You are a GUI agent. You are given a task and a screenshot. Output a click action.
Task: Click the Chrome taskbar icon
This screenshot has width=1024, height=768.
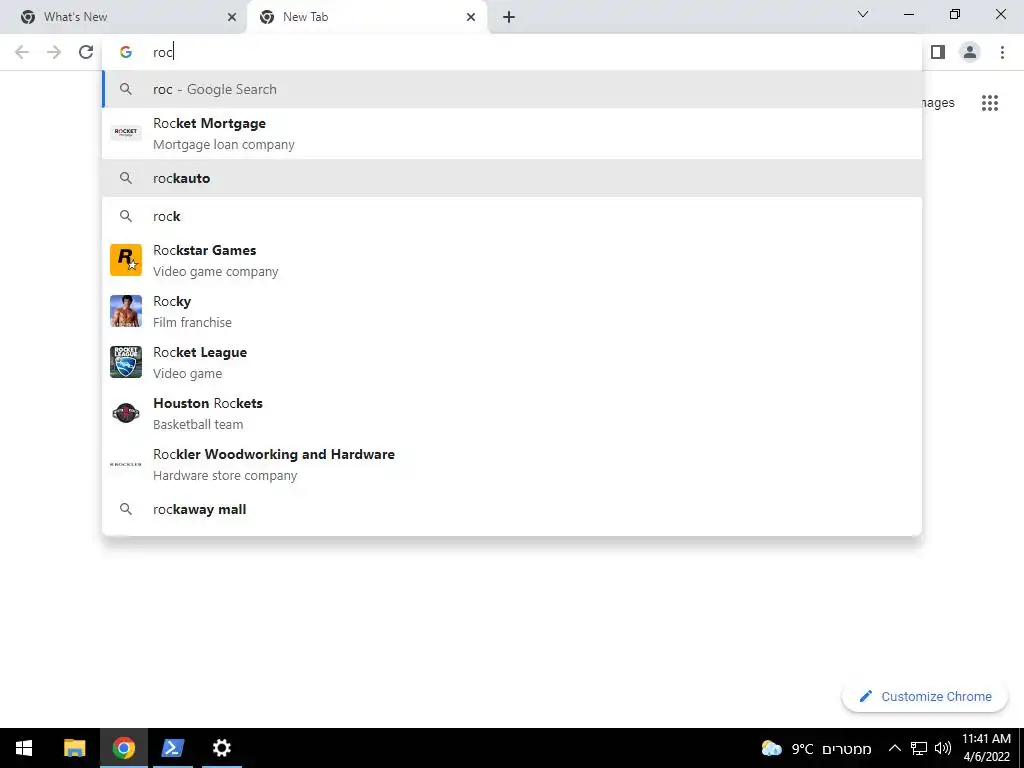(123, 748)
